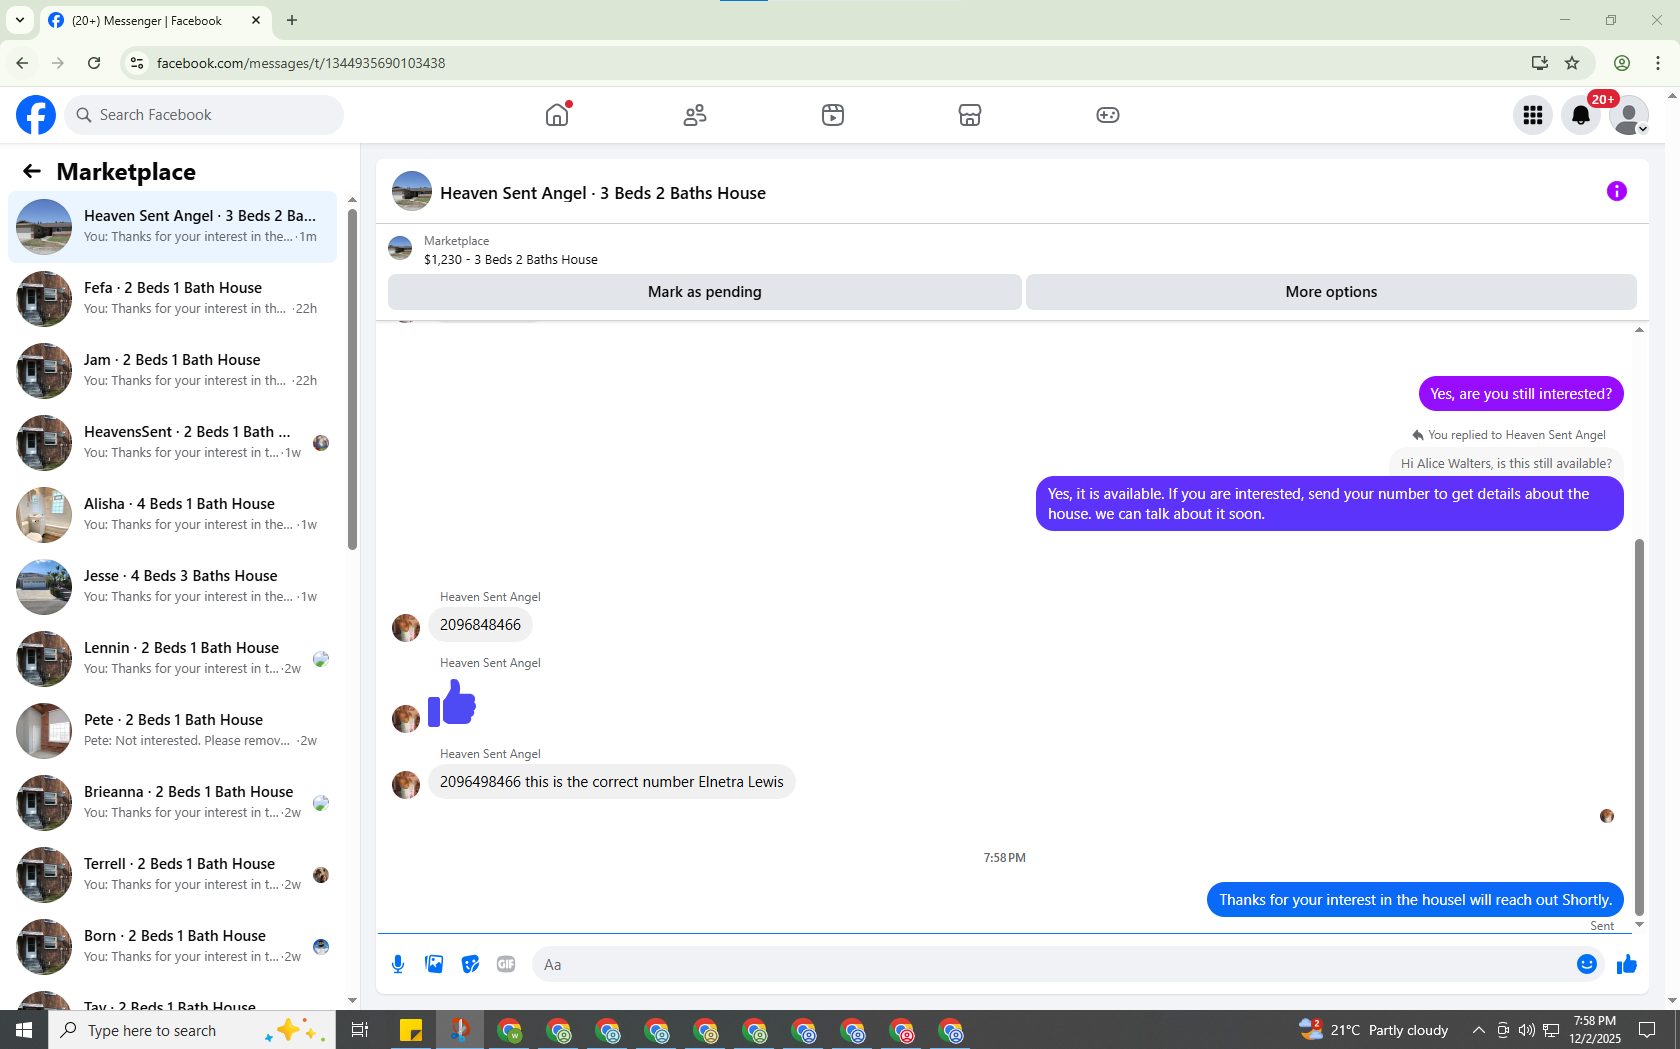Click quoted 'Hi Alice Walters' reply preview
Screen dimensions: 1680x1049
(1506, 463)
